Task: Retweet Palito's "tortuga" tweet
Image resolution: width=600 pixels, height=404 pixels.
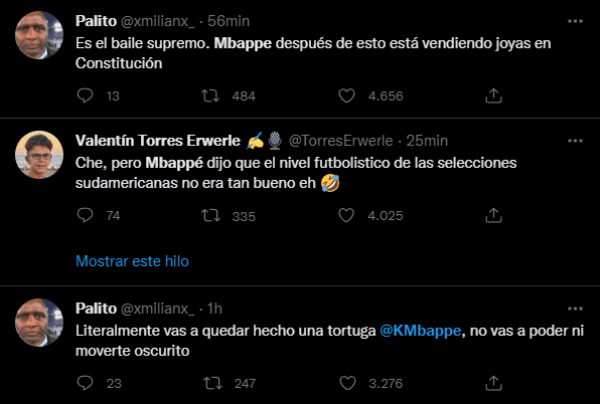Action: coord(211,382)
